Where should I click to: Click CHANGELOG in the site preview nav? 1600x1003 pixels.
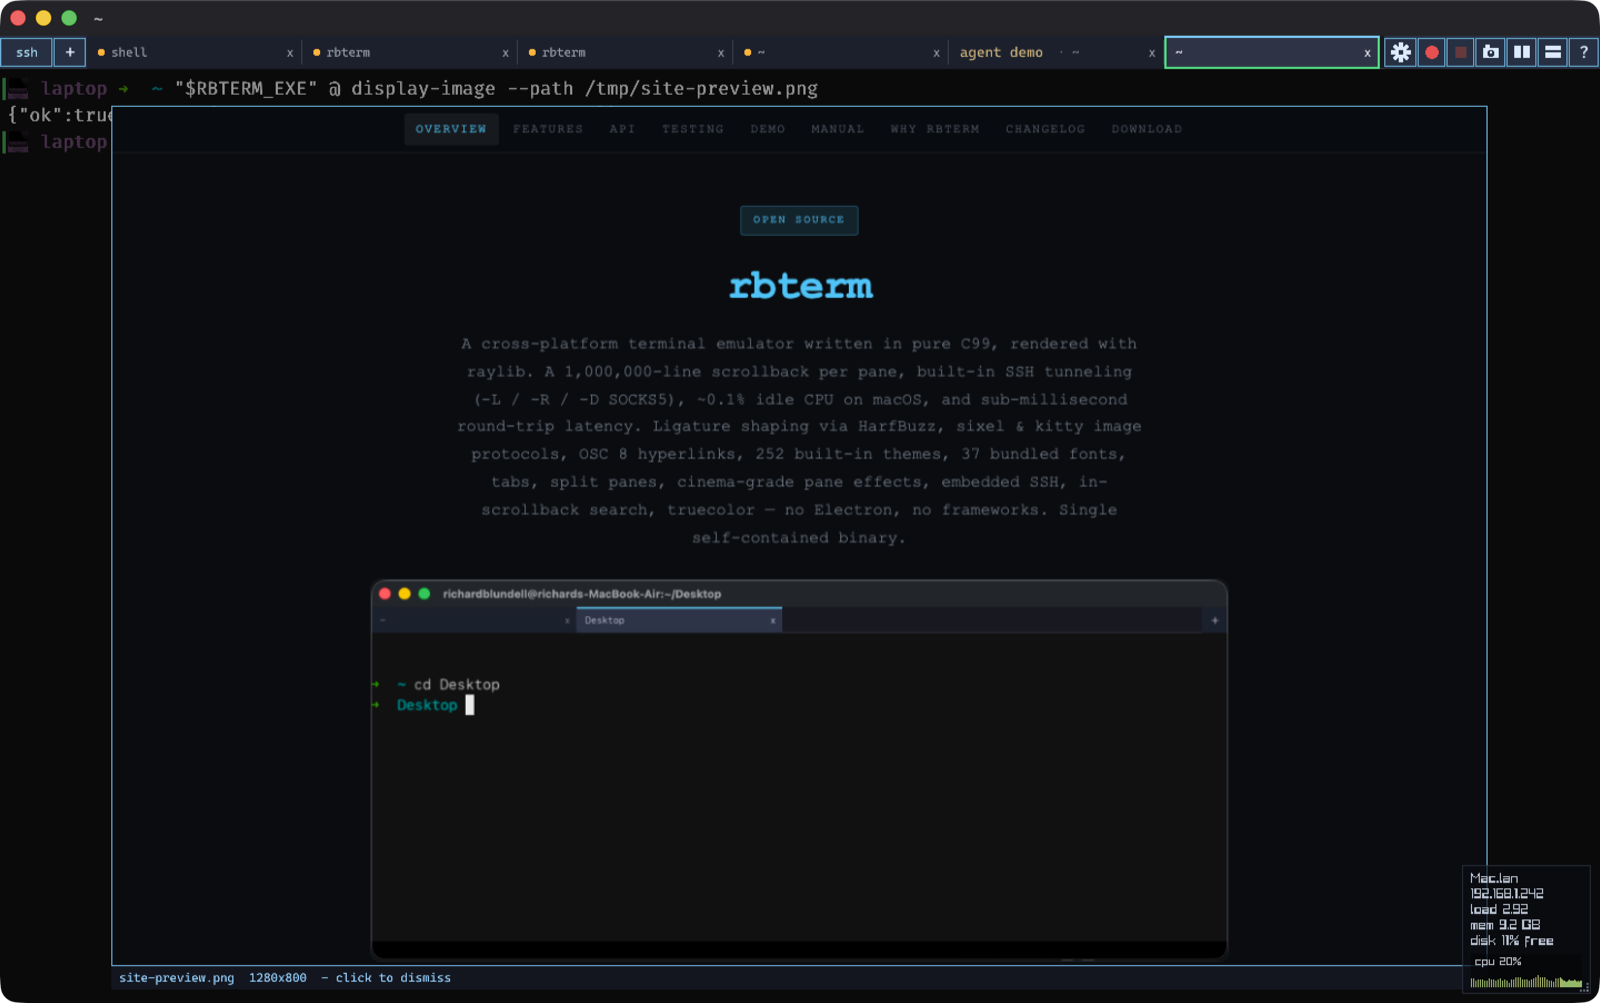(1045, 129)
